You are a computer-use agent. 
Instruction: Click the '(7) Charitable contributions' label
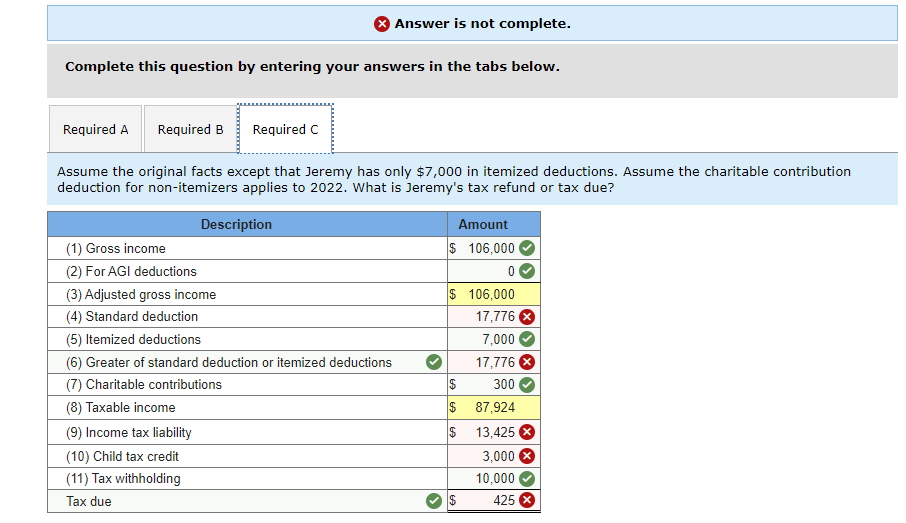[x=144, y=385]
